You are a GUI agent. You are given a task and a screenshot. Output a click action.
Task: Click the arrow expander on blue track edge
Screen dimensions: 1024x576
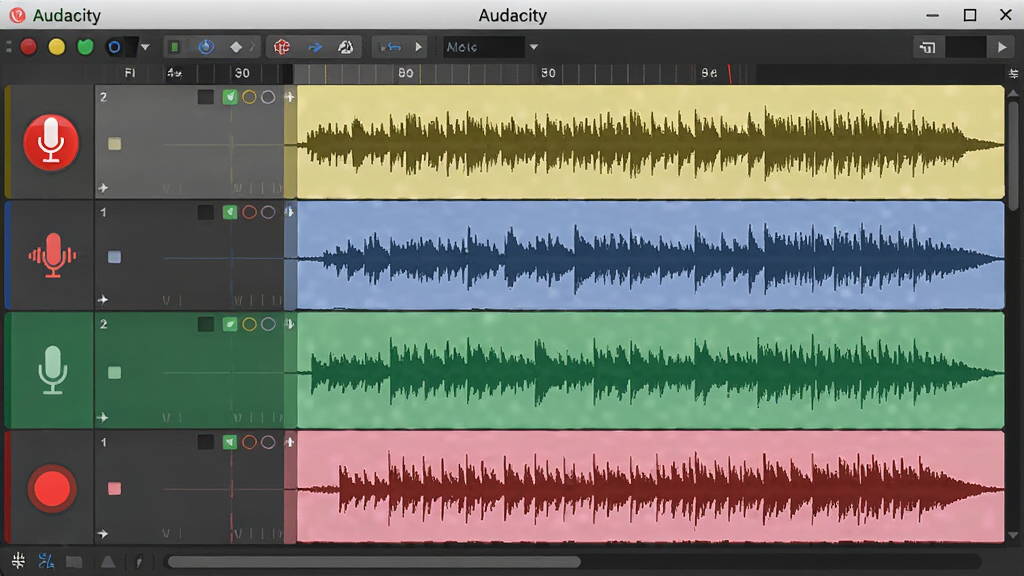pyautogui.click(x=289, y=212)
